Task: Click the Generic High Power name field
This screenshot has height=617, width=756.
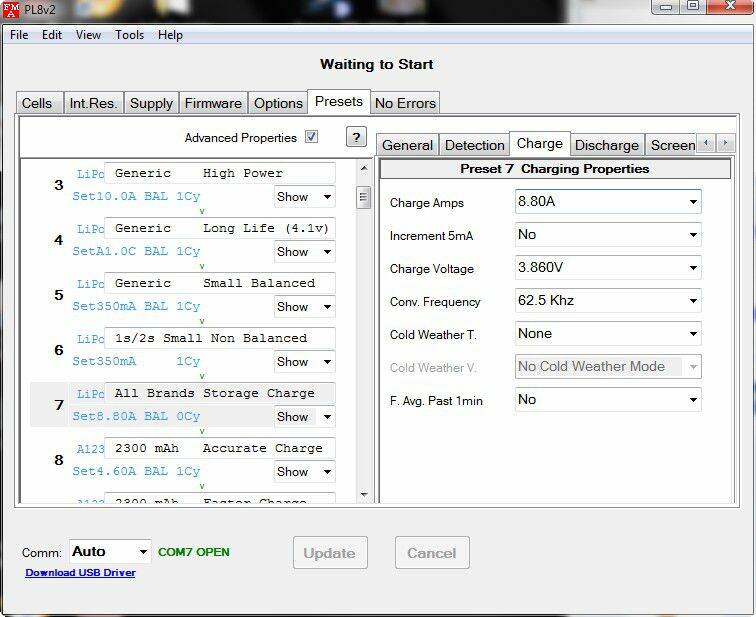Action: [x=219, y=173]
